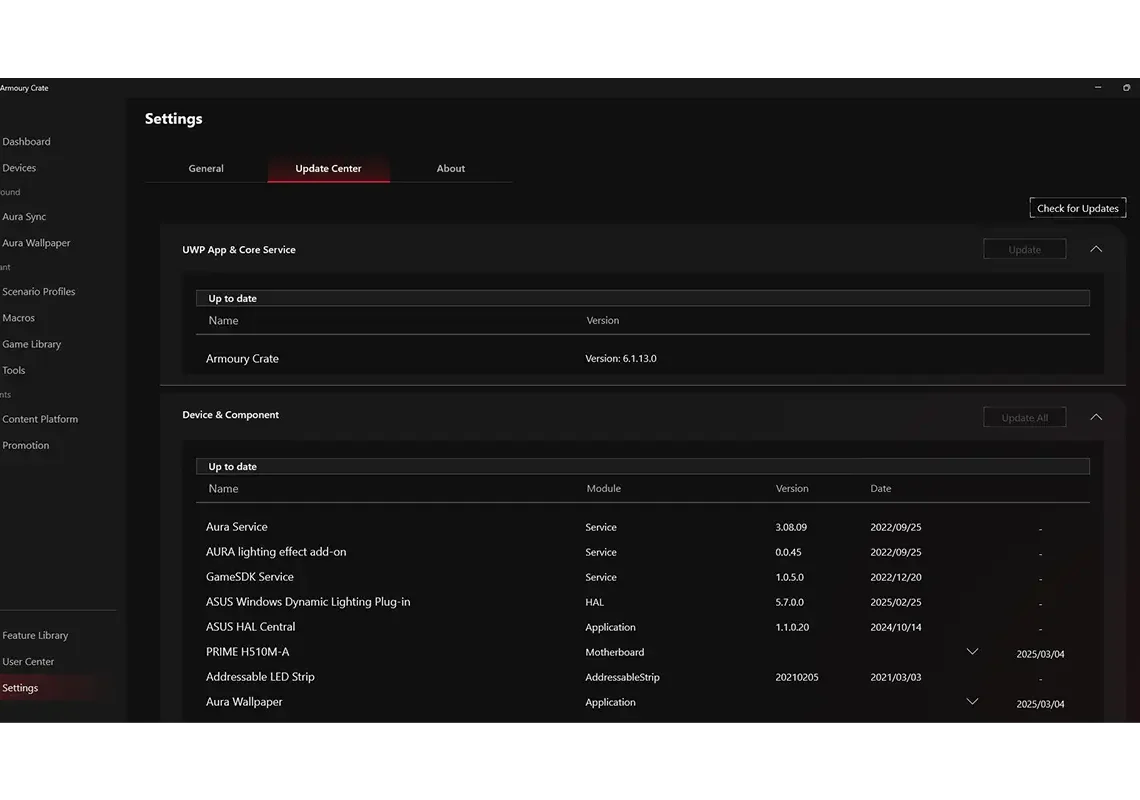Collapse the UWP App & Core Service section
The image size is (1140, 800).
(1096, 249)
